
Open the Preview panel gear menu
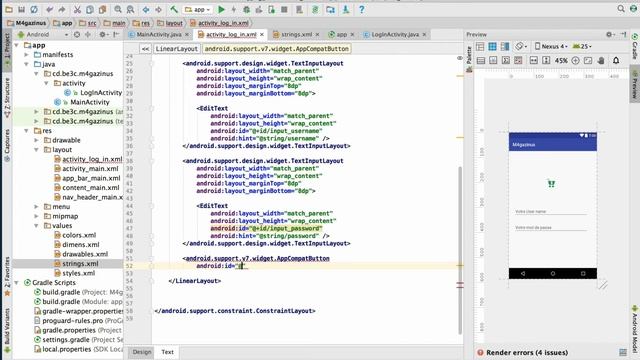609,35
